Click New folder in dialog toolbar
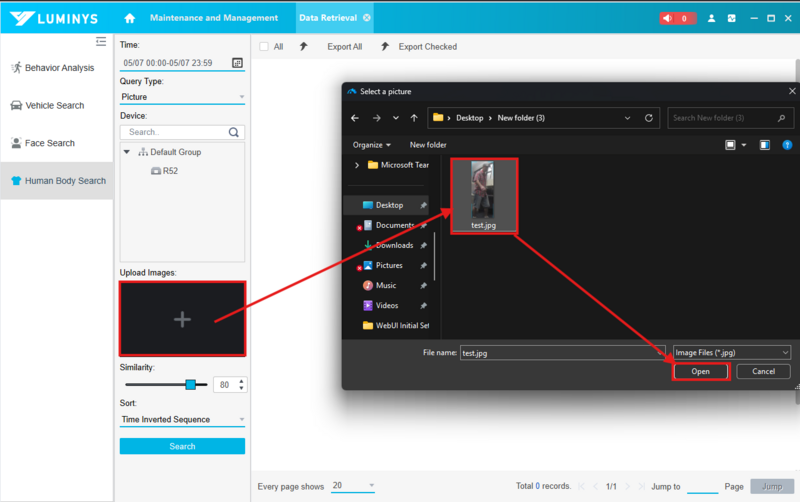800x502 pixels. [x=428, y=145]
